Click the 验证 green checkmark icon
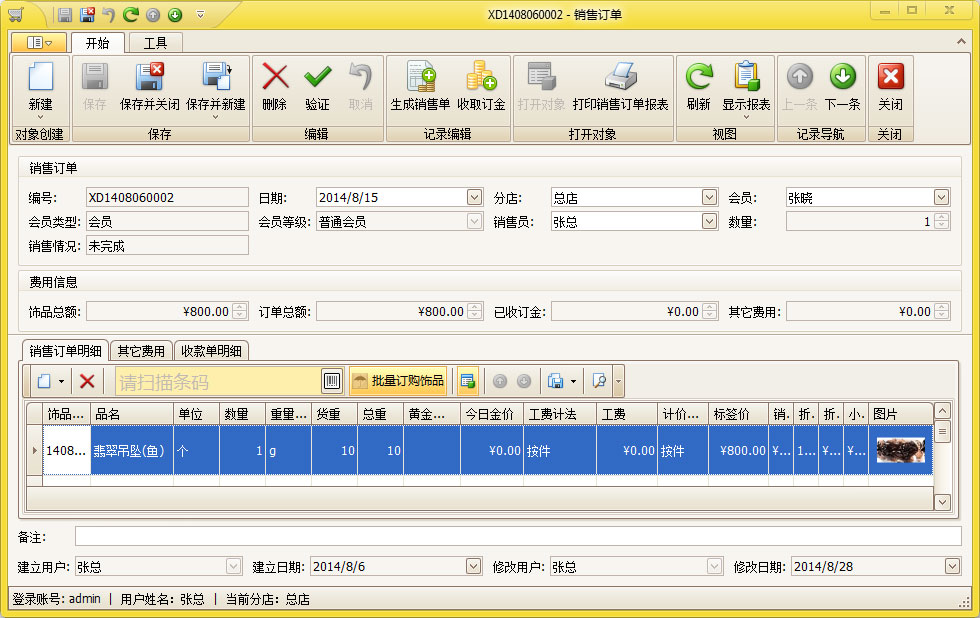Image resolution: width=980 pixels, height=618 pixels. click(x=318, y=77)
